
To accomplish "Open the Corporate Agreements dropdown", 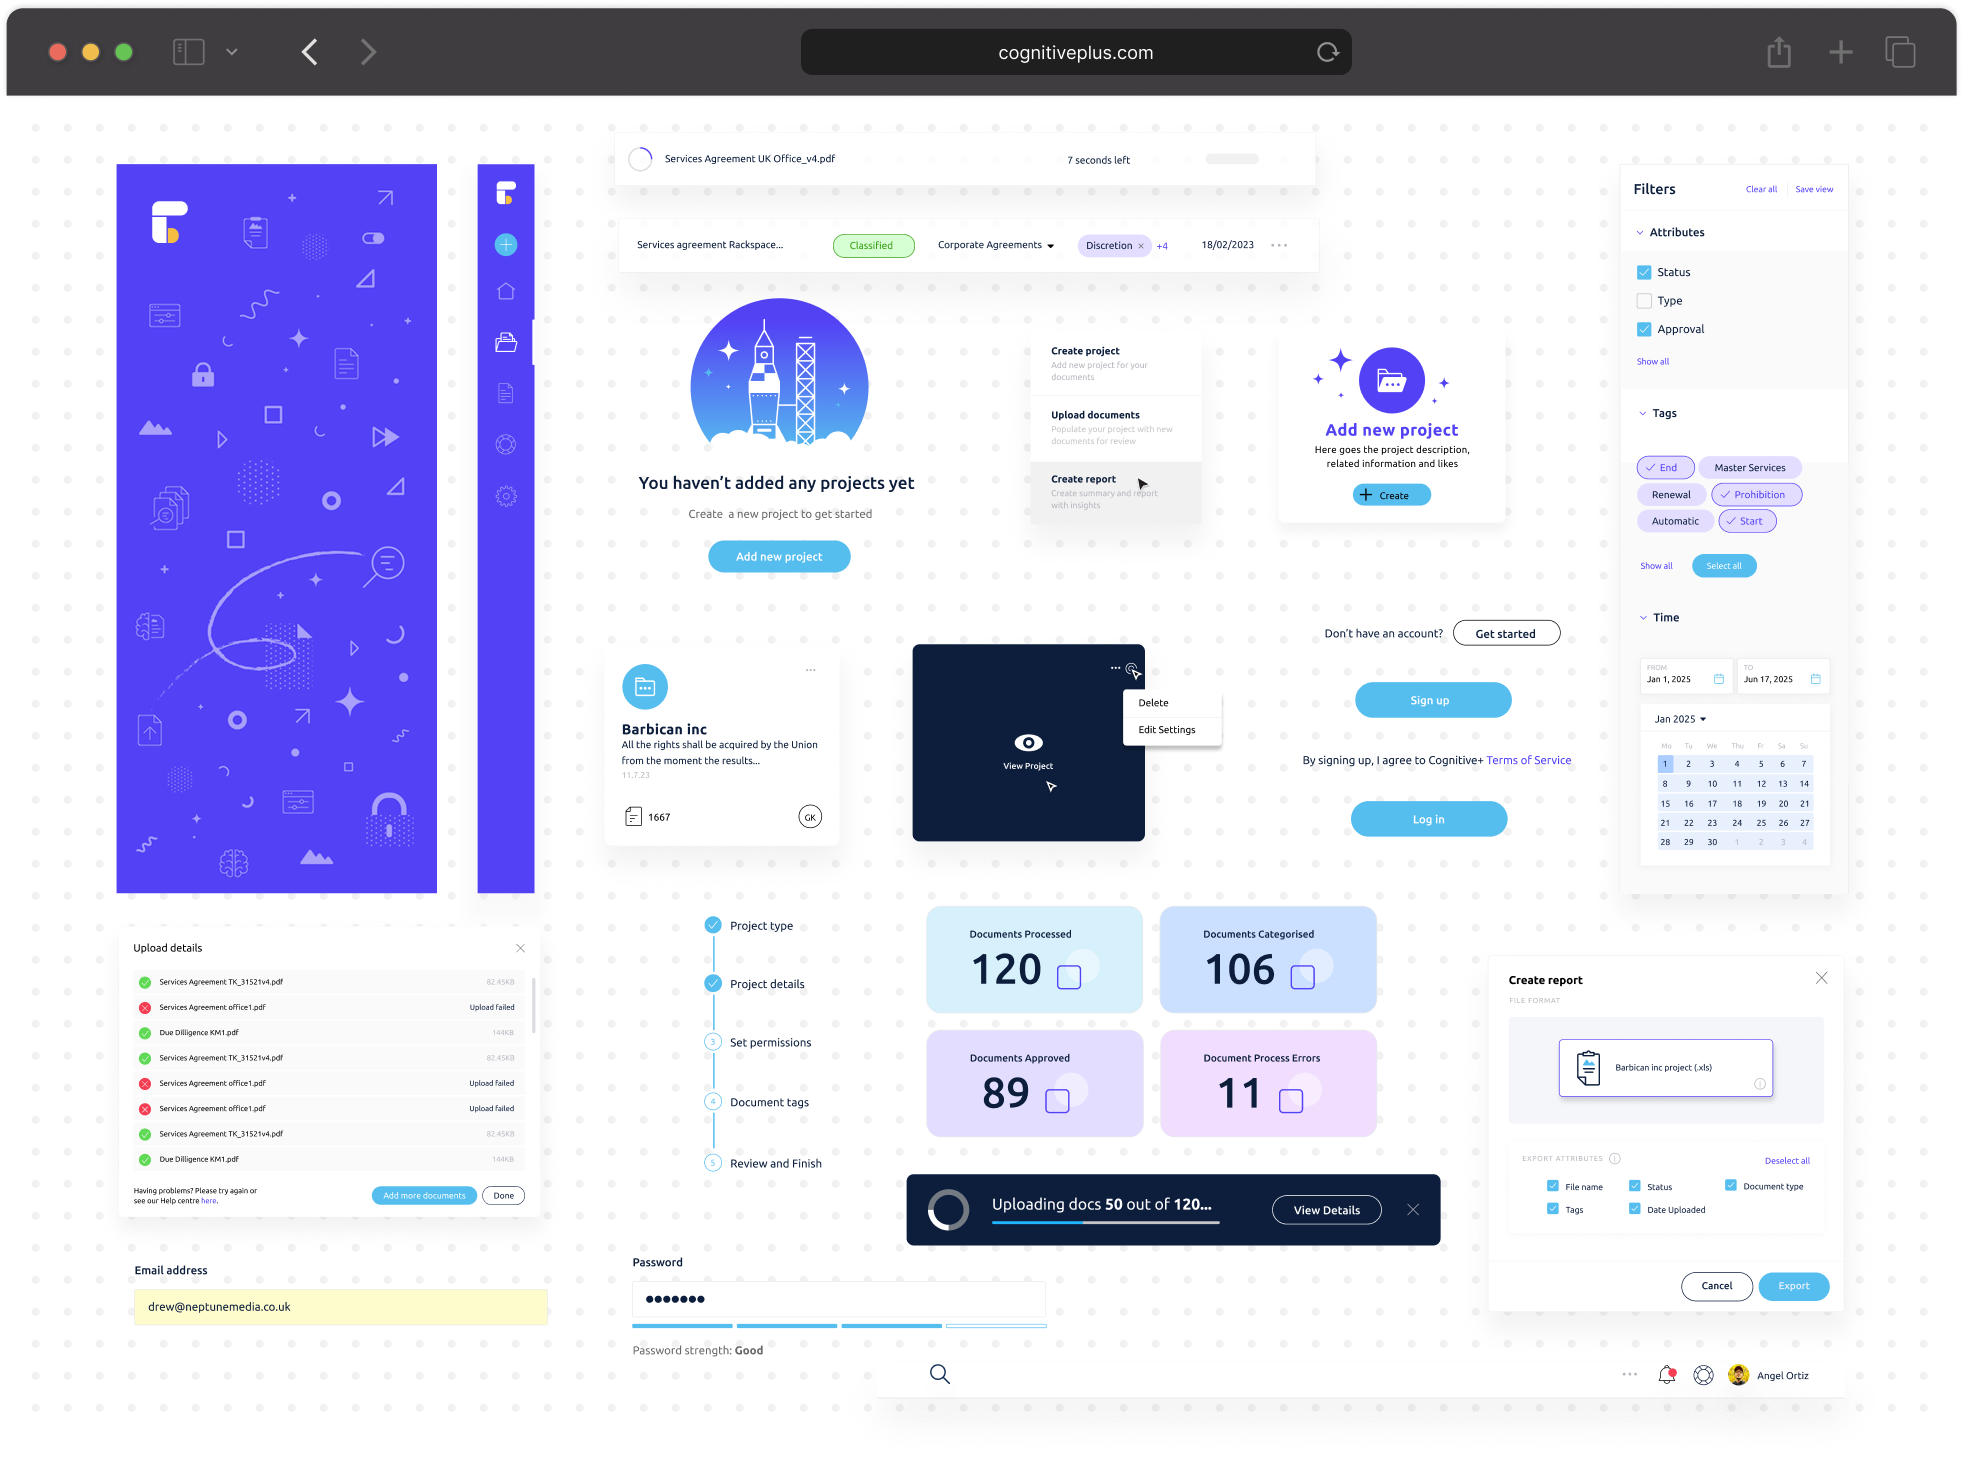I will tap(994, 245).
